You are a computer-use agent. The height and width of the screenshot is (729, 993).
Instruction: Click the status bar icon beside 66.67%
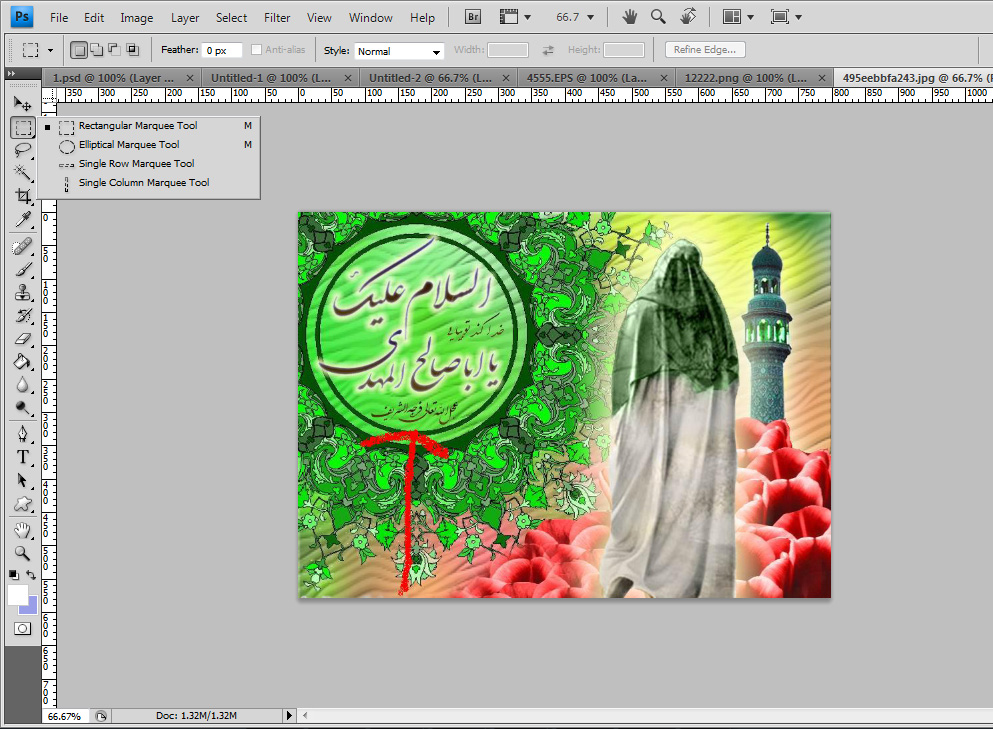[101, 716]
